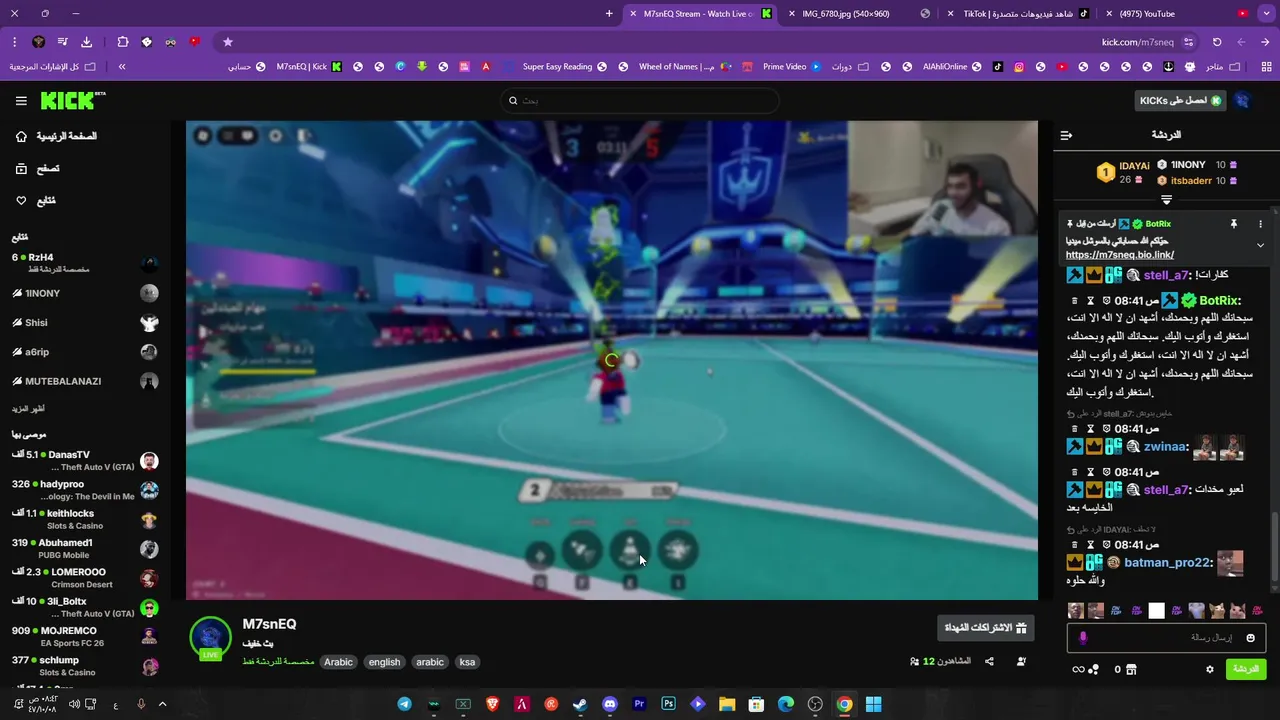Open DanasTV recommended channel
The height and width of the screenshot is (720, 1280).
click(x=85, y=461)
